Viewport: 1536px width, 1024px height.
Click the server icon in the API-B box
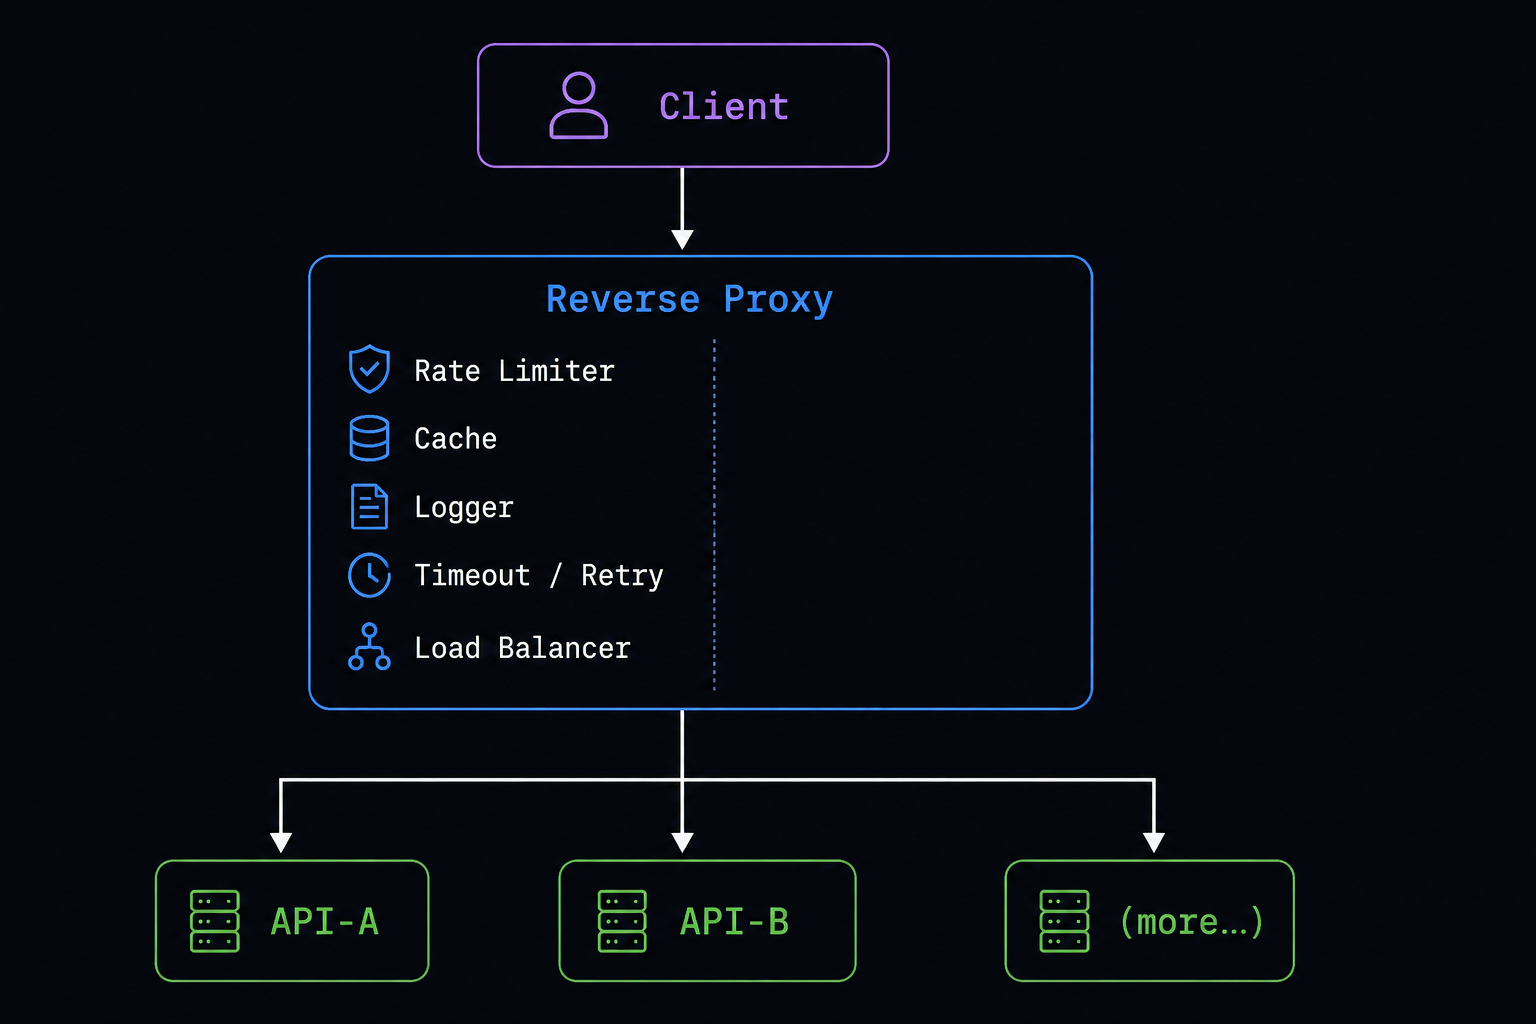coord(622,921)
